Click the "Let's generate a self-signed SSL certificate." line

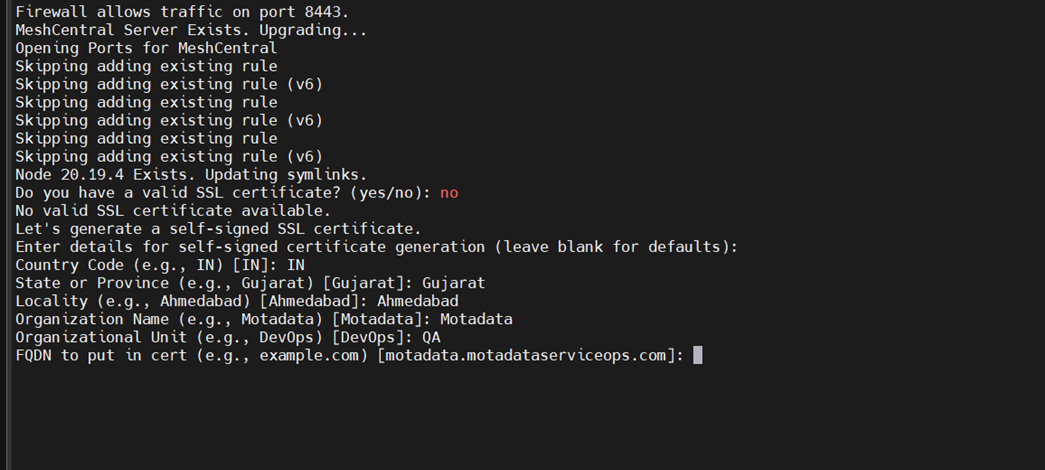tap(218, 229)
